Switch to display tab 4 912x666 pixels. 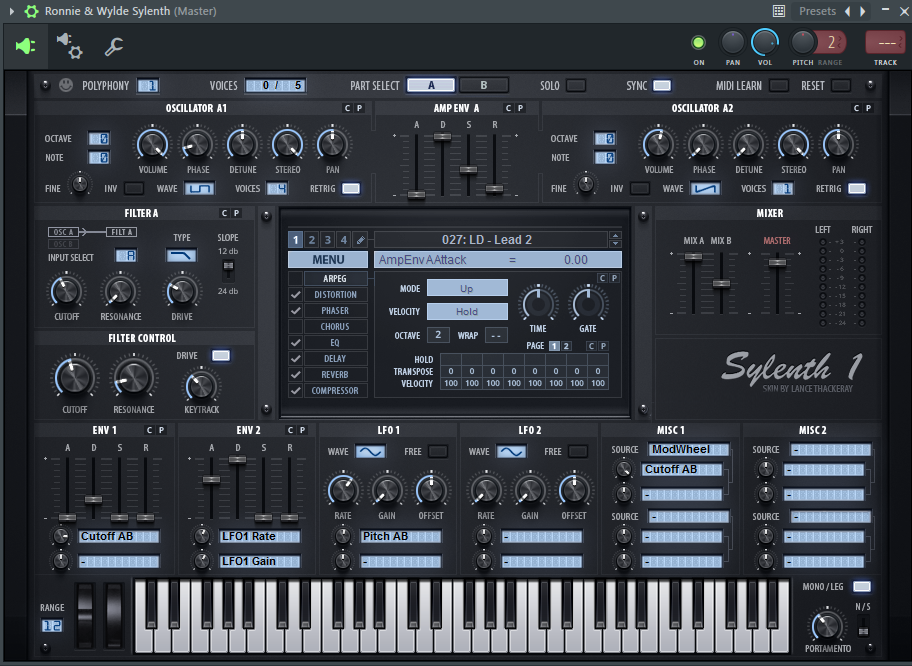[344, 240]
